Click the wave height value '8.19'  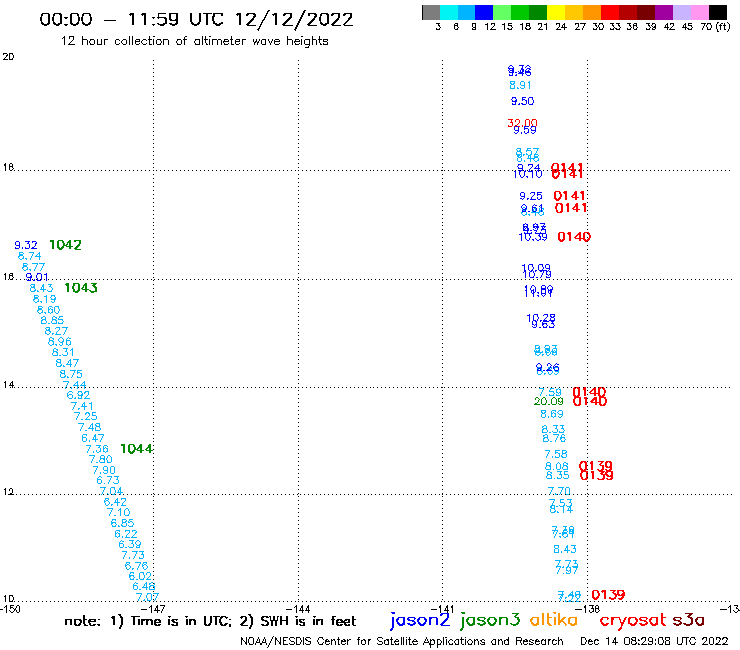[44, 299]
